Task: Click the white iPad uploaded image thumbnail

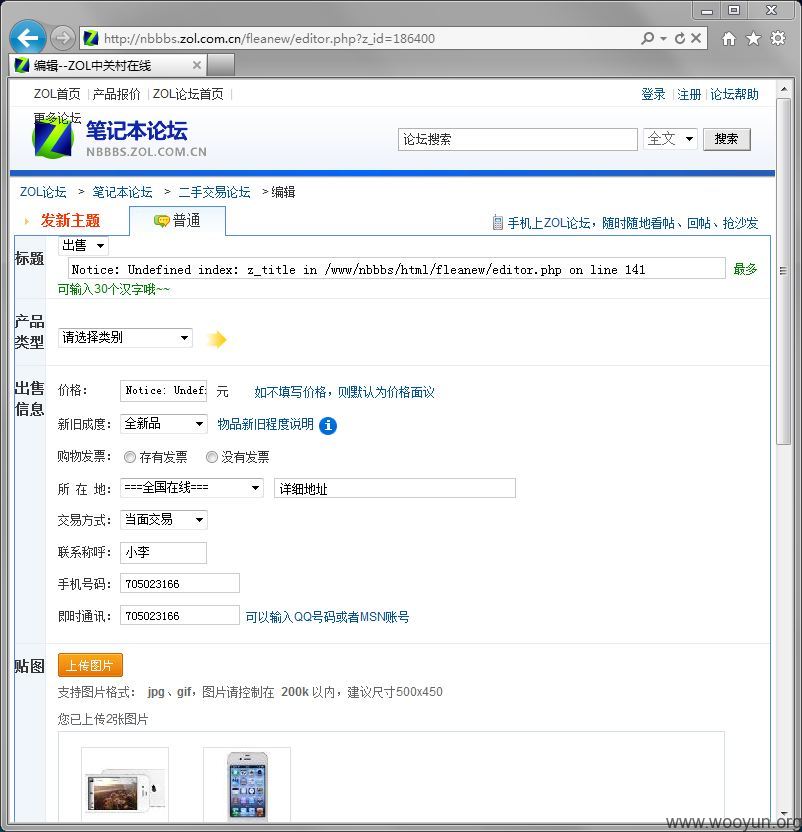Action: [x=125, y=785]
